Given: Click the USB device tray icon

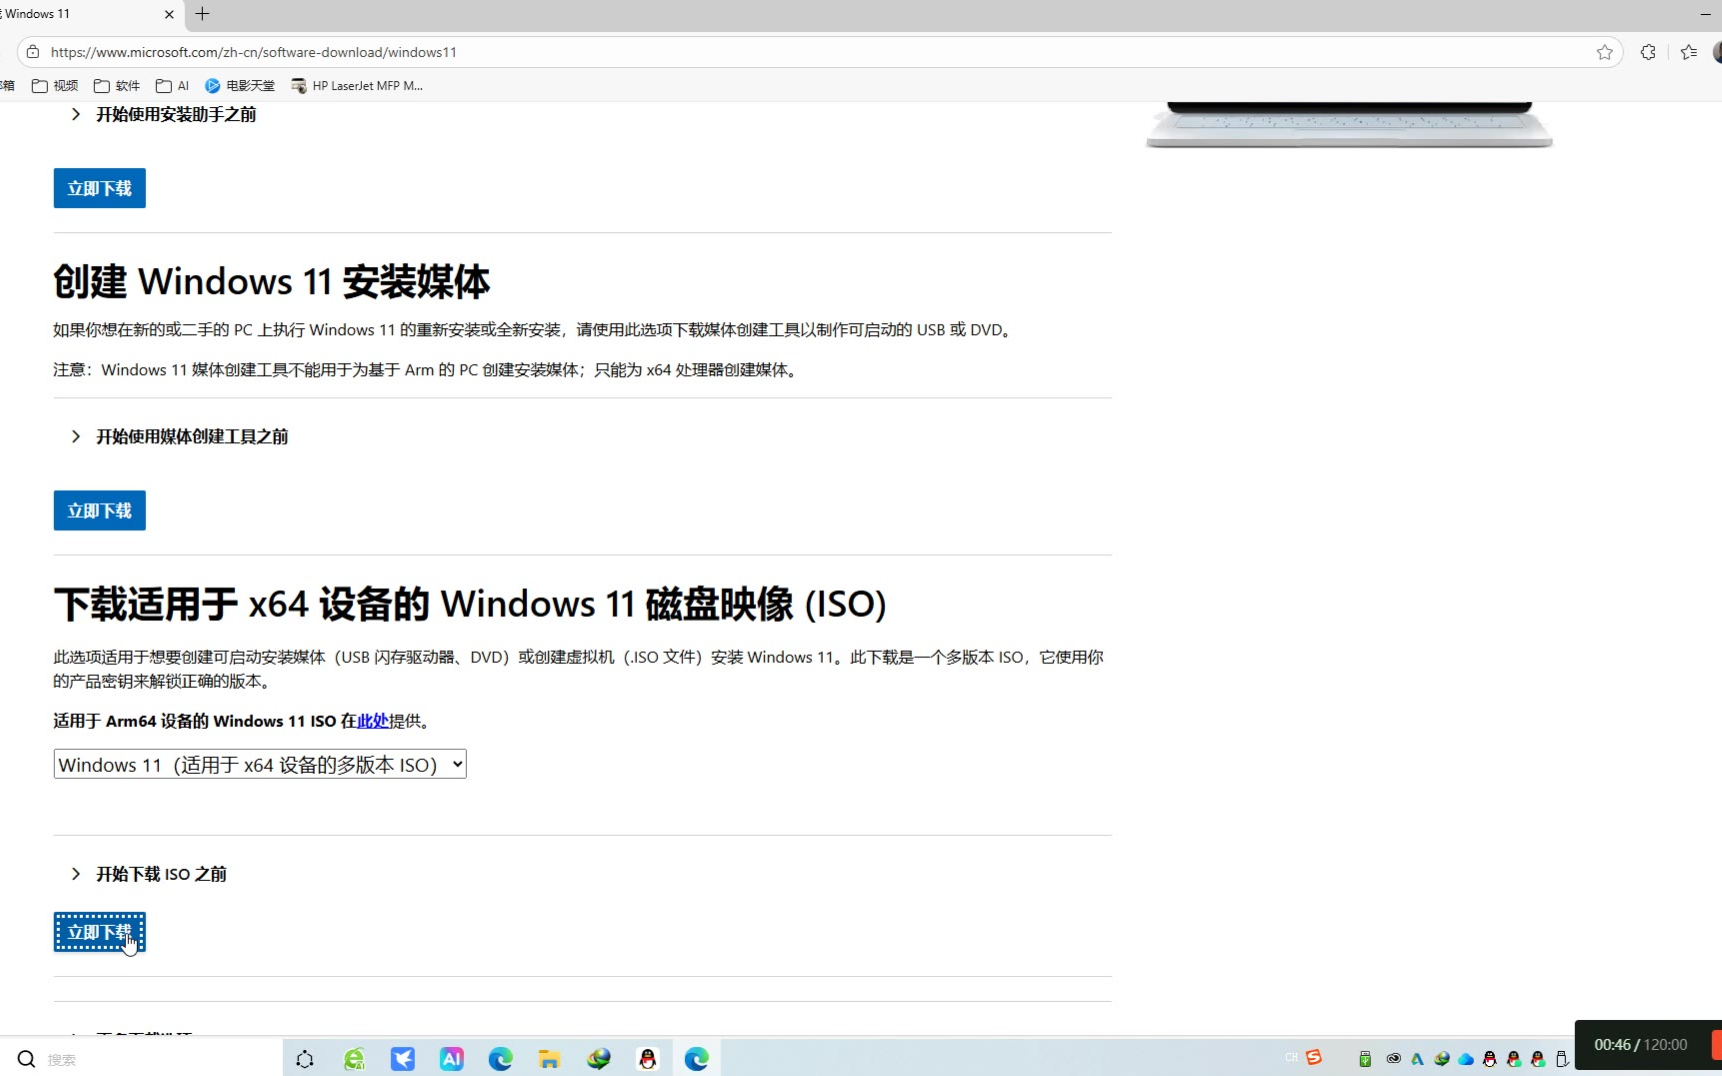Looking at the screenshot, I should point(1562,1059).
